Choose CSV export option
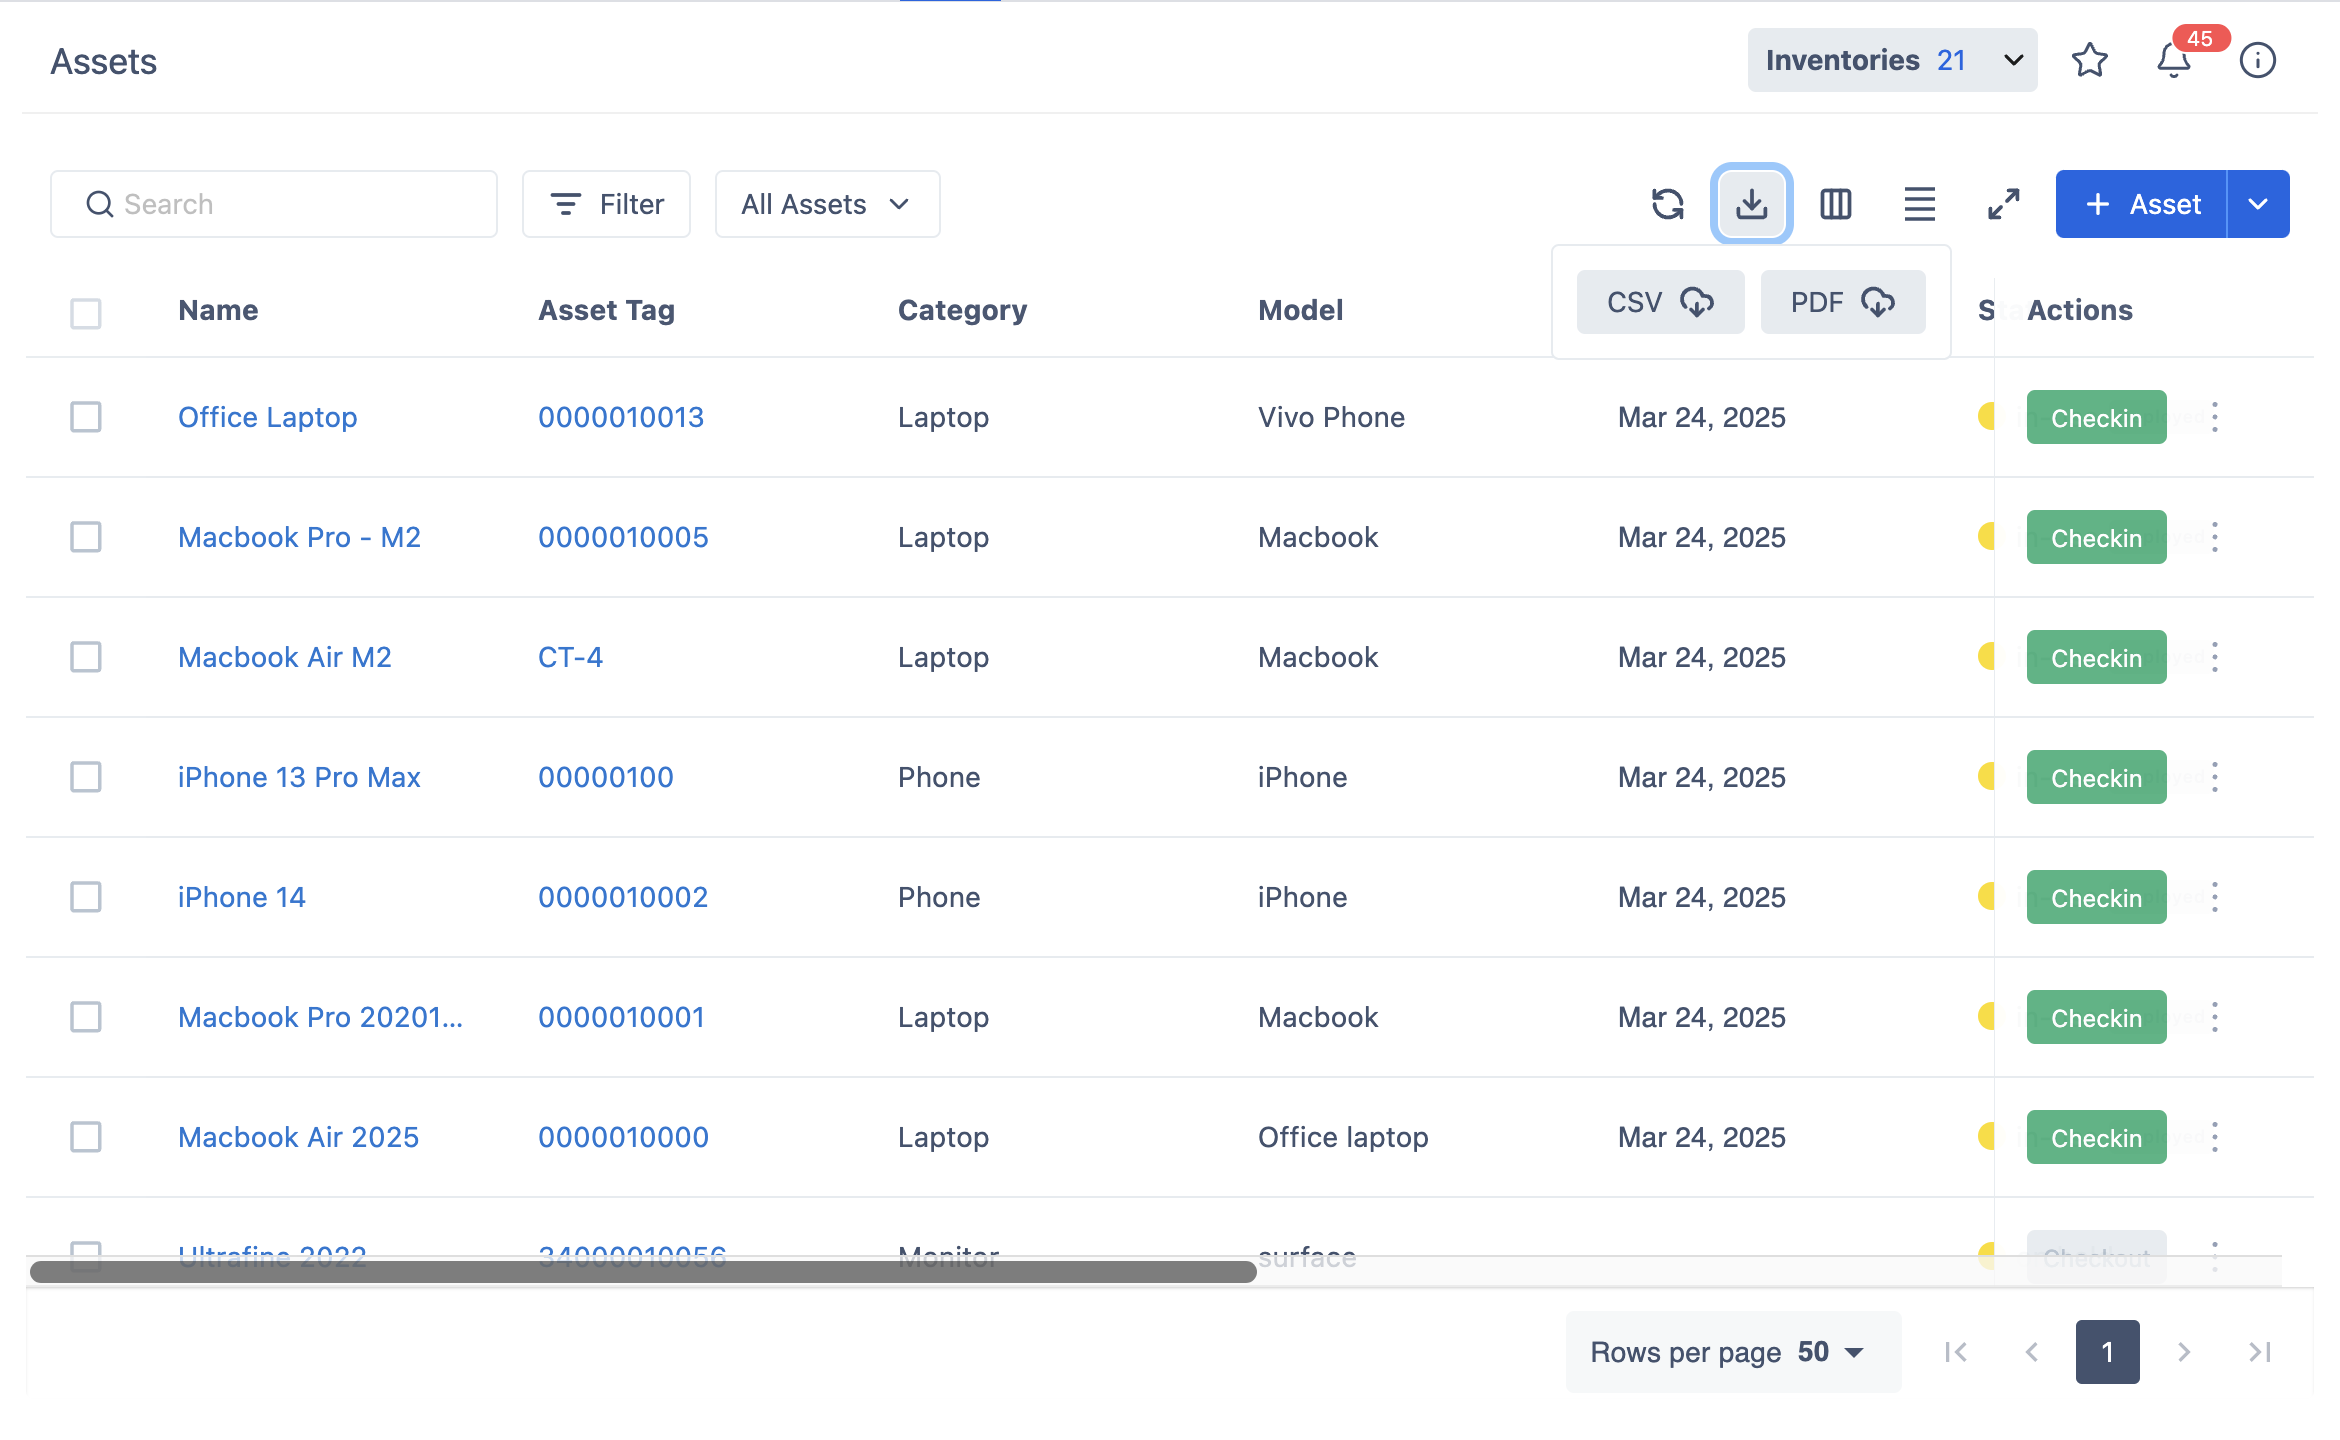Viewport: 2340px width, 1440px height. (x=1660, y=302)
